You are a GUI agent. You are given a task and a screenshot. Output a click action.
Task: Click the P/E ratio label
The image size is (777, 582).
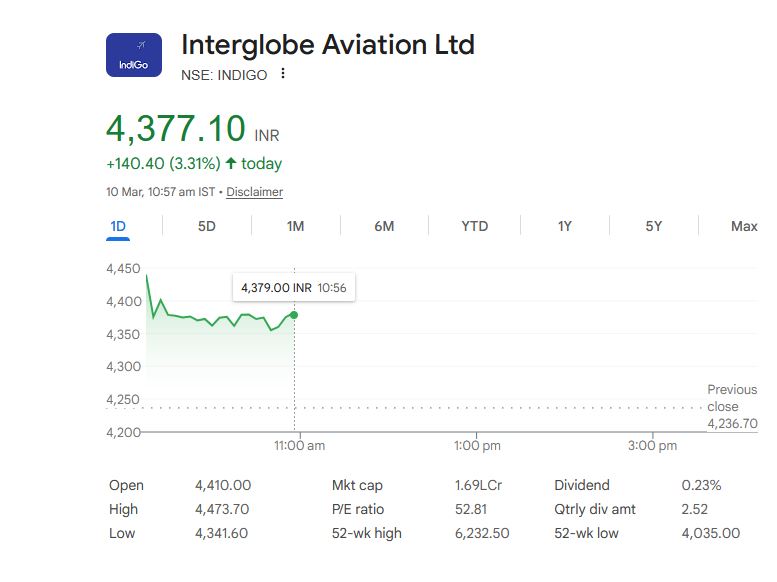(360, 509)
